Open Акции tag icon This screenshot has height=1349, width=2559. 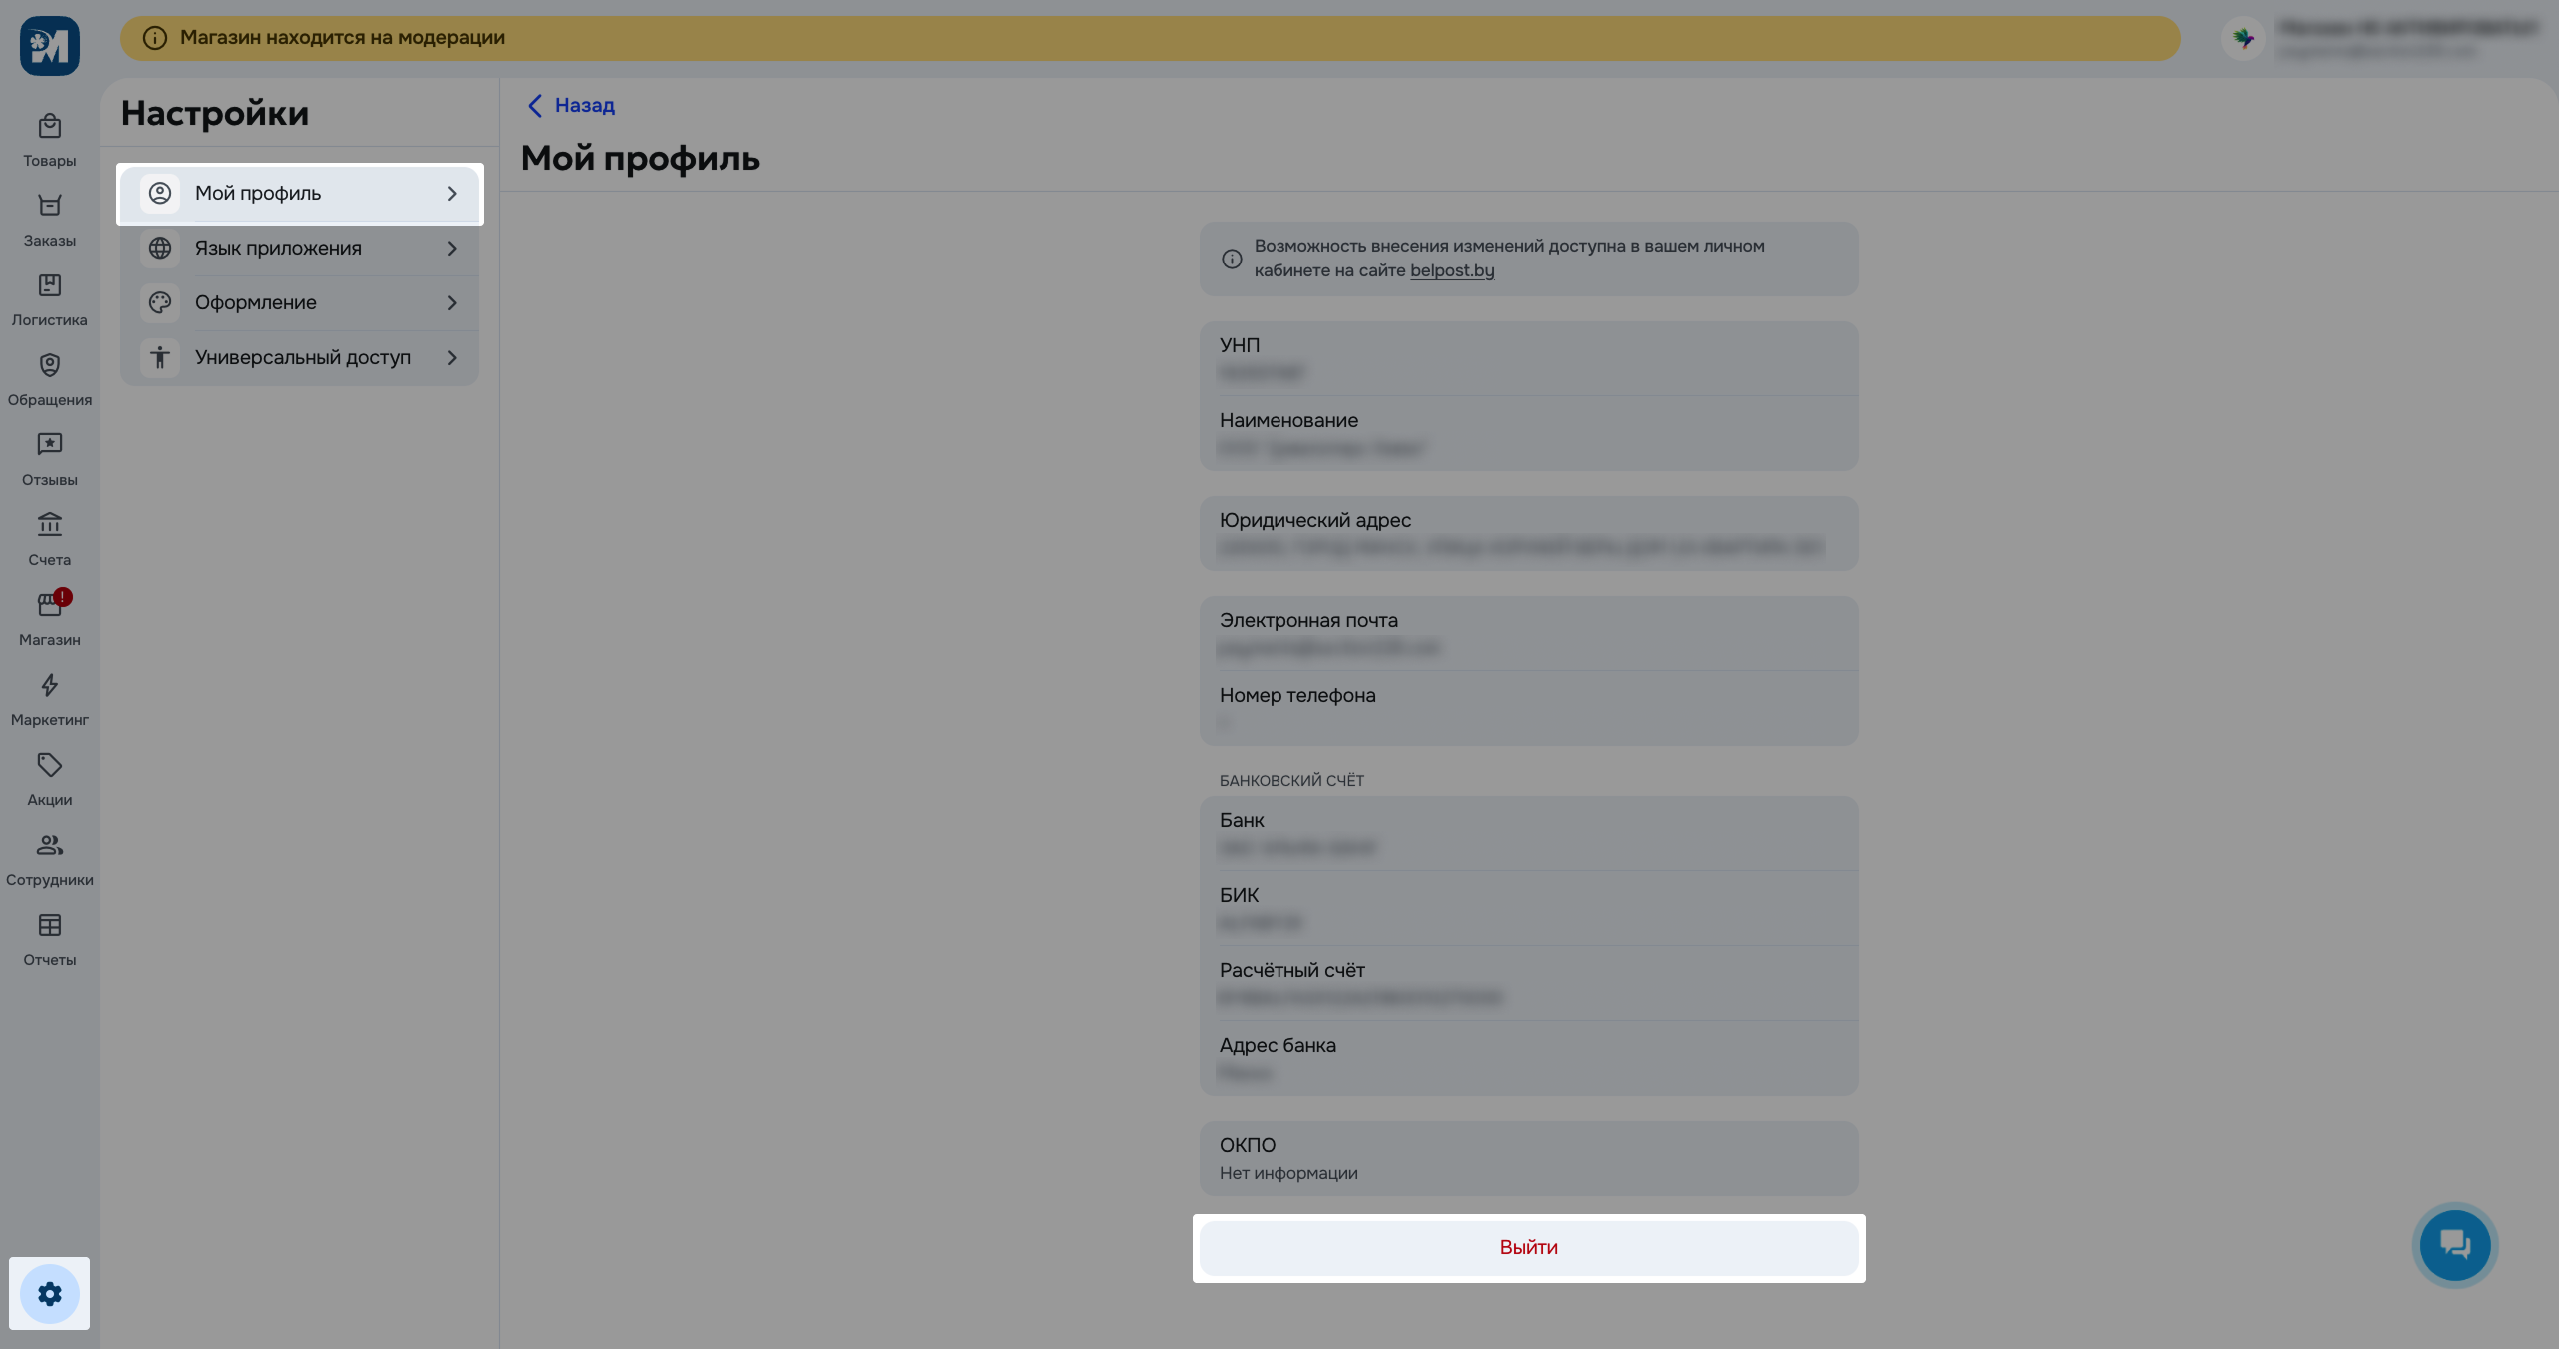click(x=49, y=765)
